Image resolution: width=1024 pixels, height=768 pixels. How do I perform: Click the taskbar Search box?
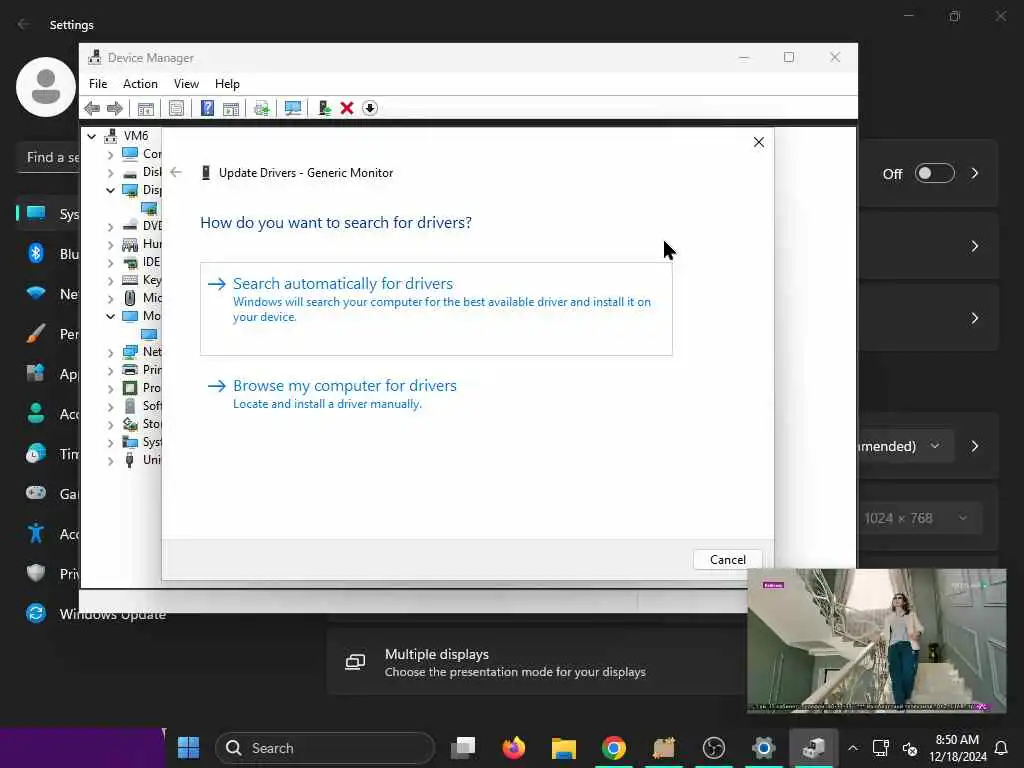point(325,748)
